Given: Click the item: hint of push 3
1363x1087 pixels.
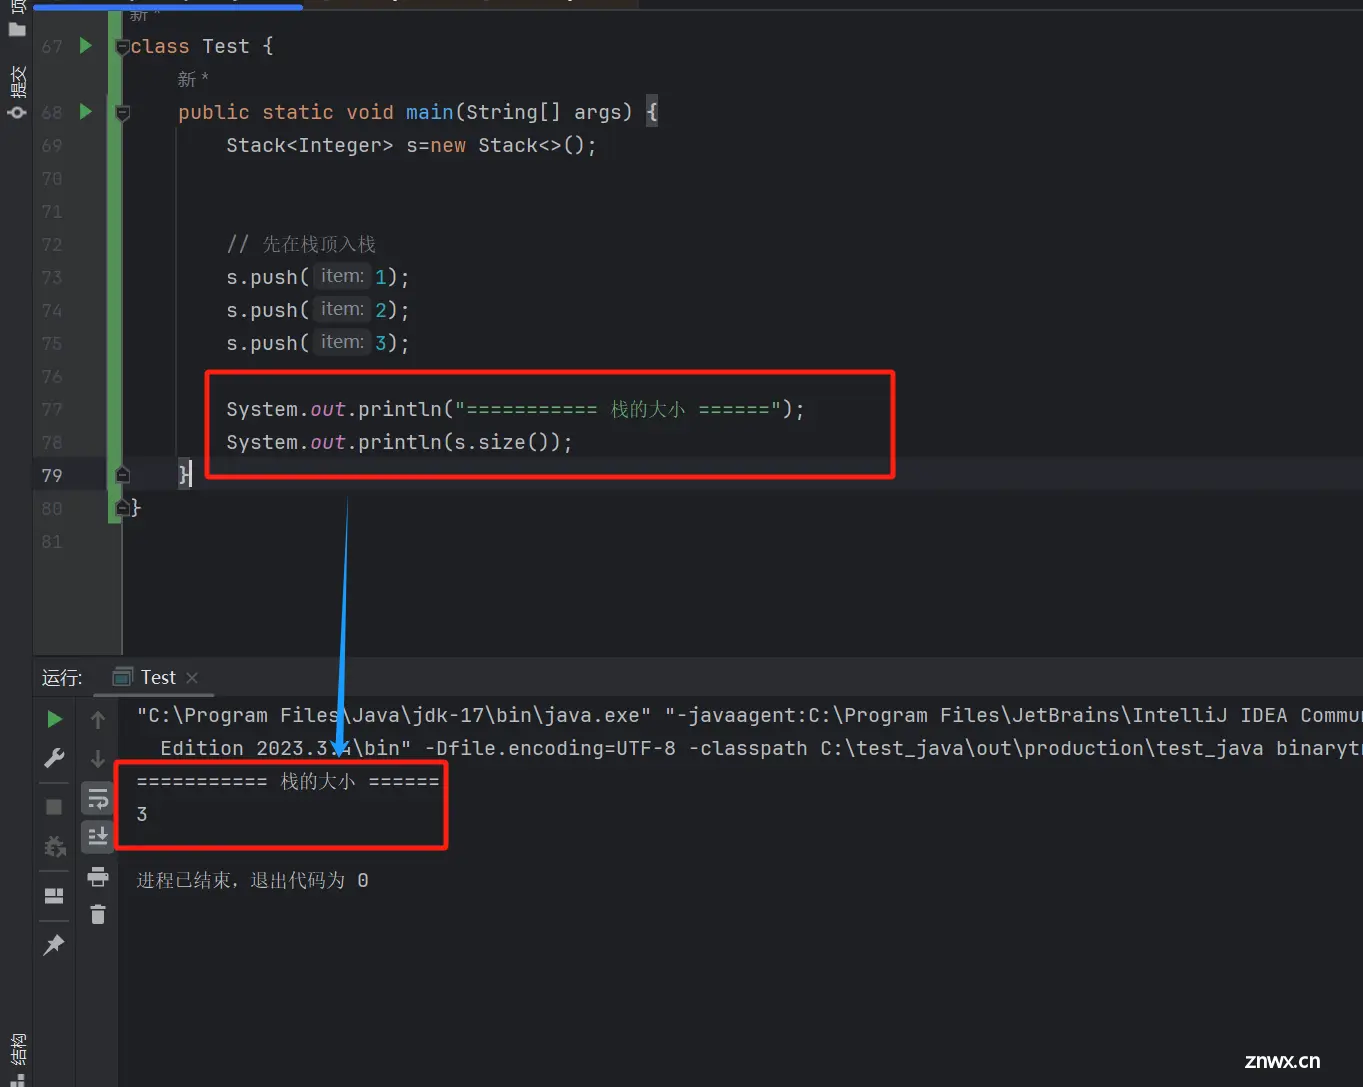Looking at the screenshot, I should click(x=342, y=342).
